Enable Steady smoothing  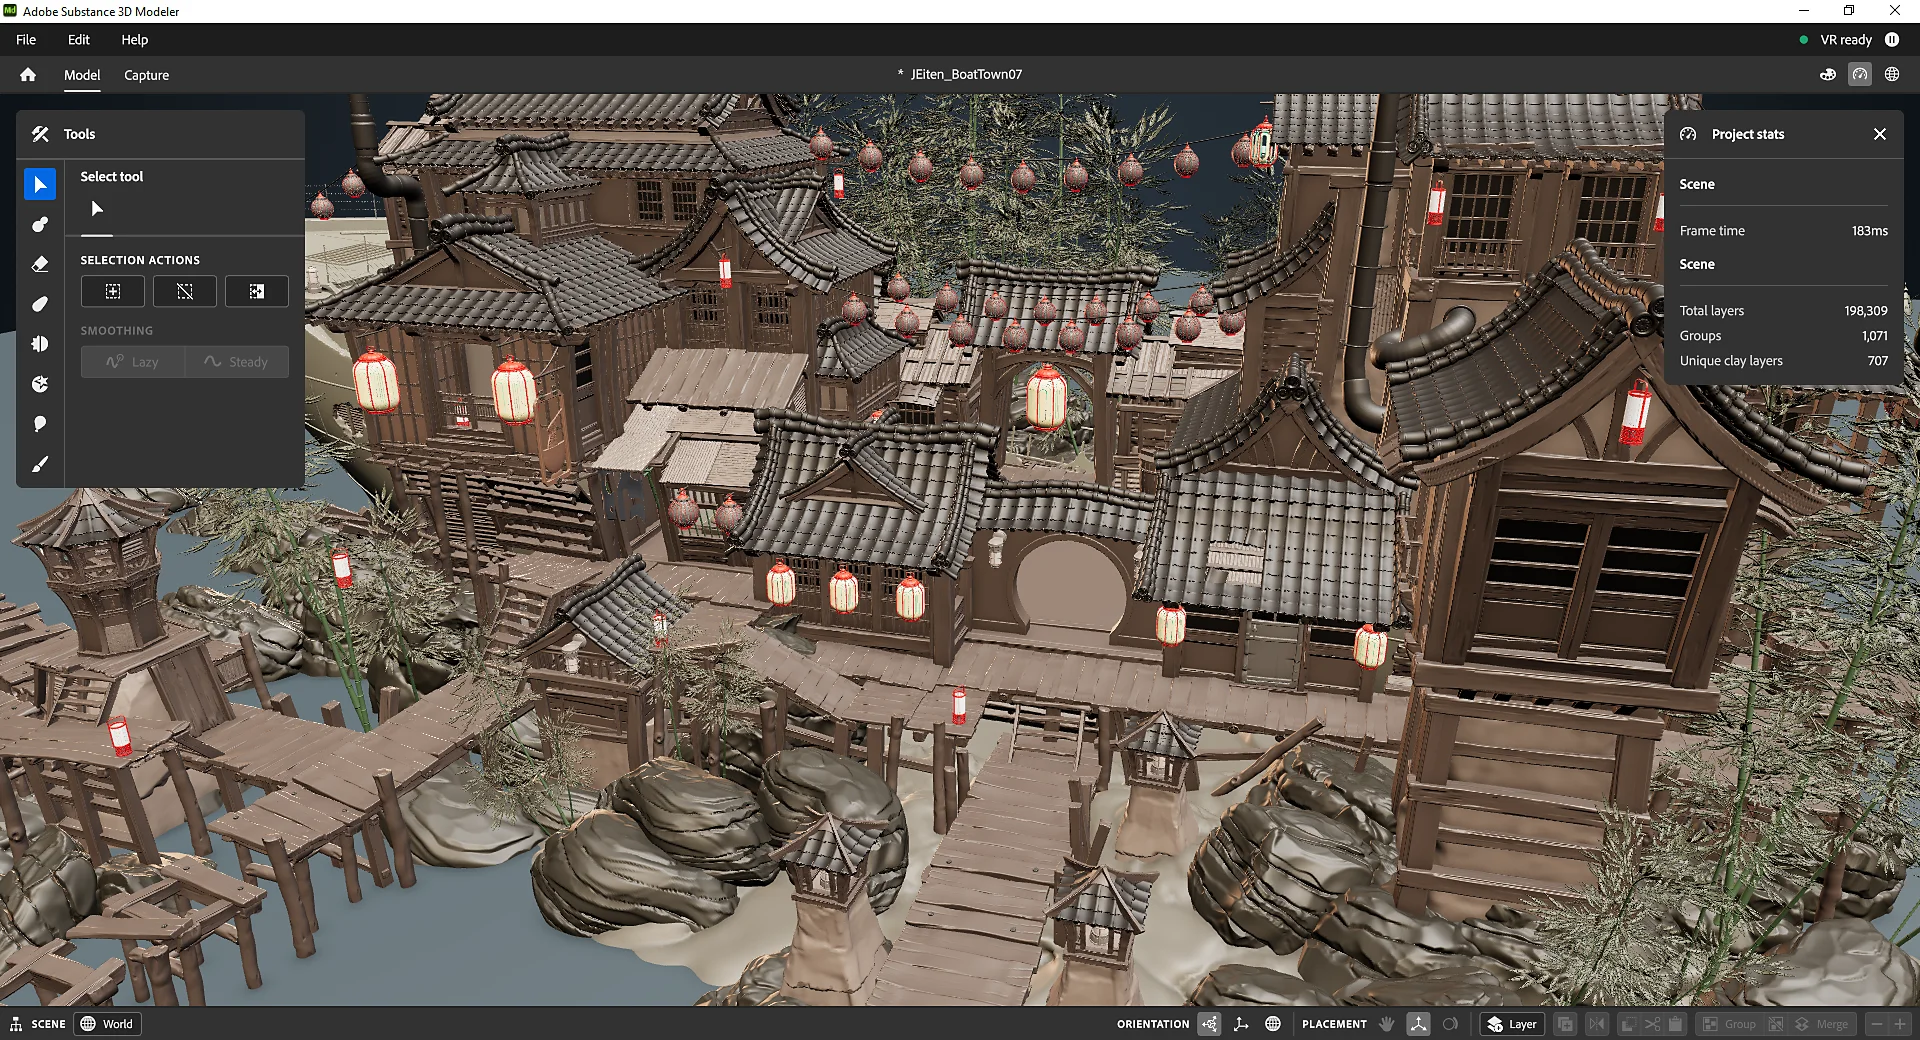[237, 361]
